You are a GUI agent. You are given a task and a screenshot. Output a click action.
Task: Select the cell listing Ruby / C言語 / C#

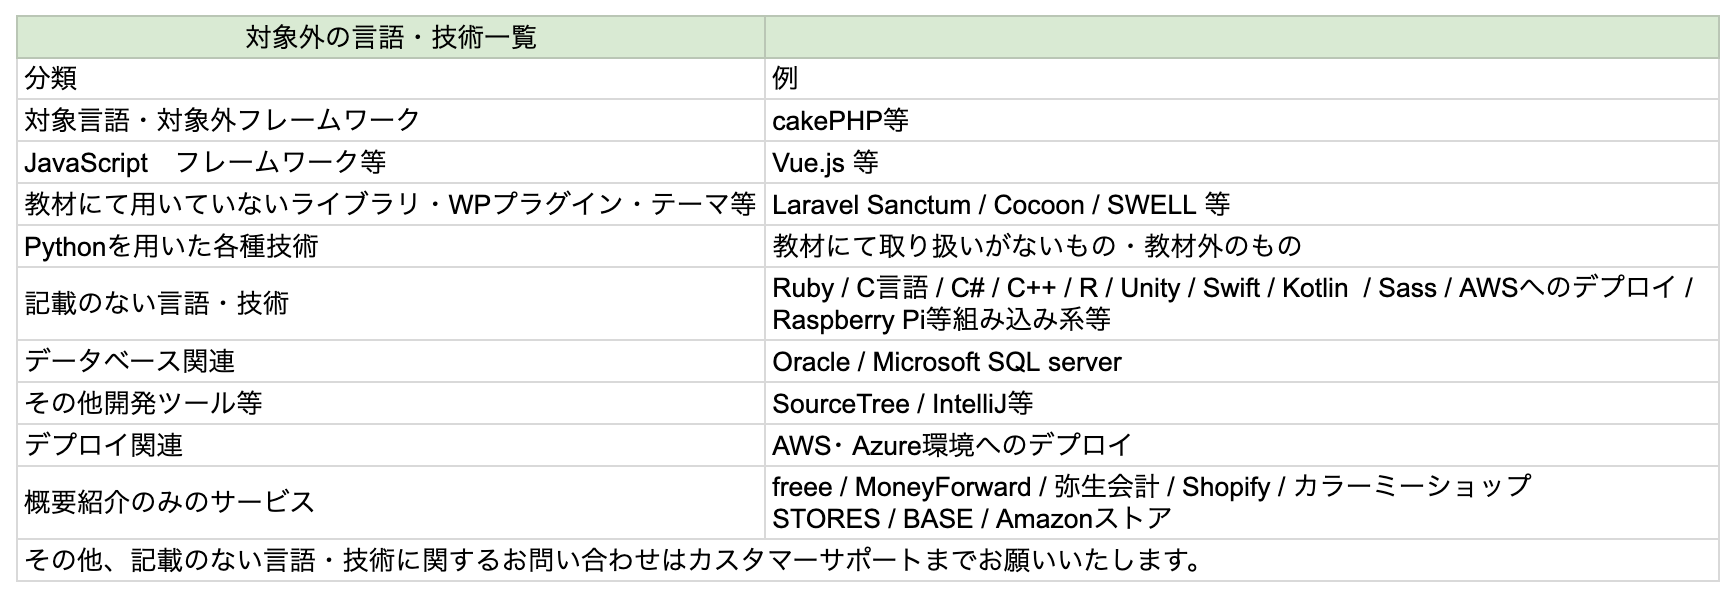pos(1242,303)
